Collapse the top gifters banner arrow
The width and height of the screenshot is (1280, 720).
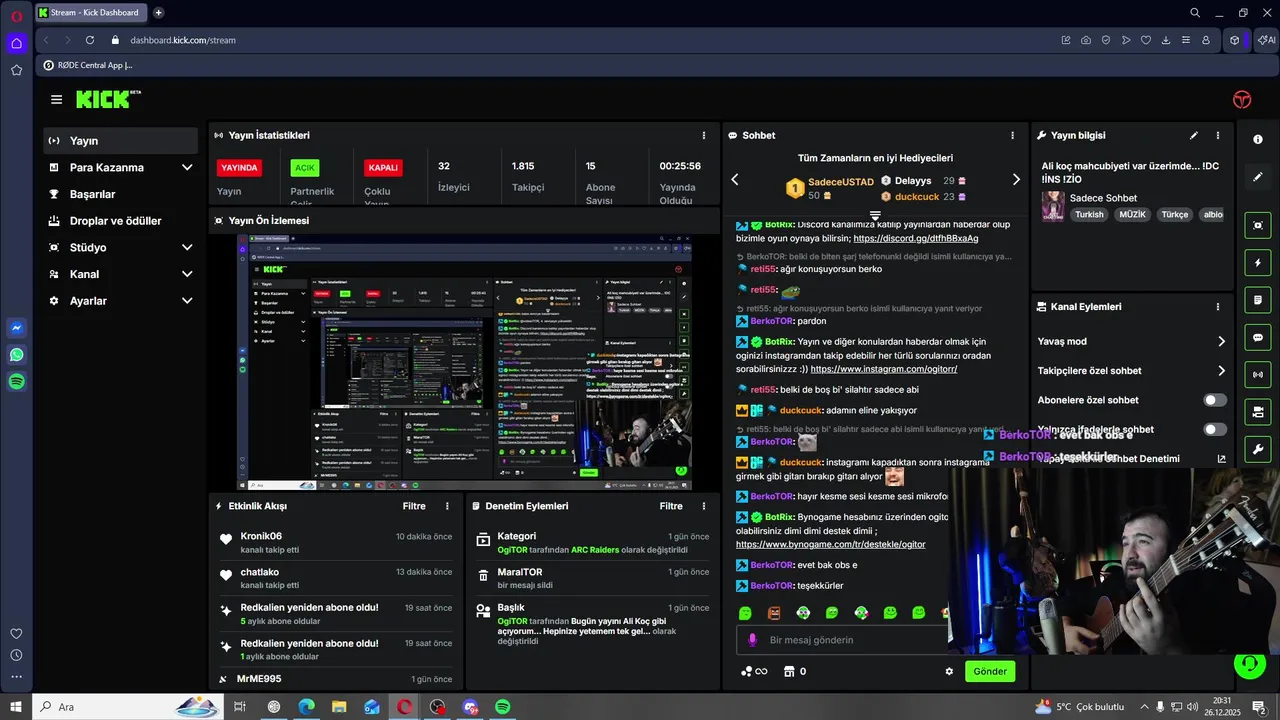tap(875, 216)
